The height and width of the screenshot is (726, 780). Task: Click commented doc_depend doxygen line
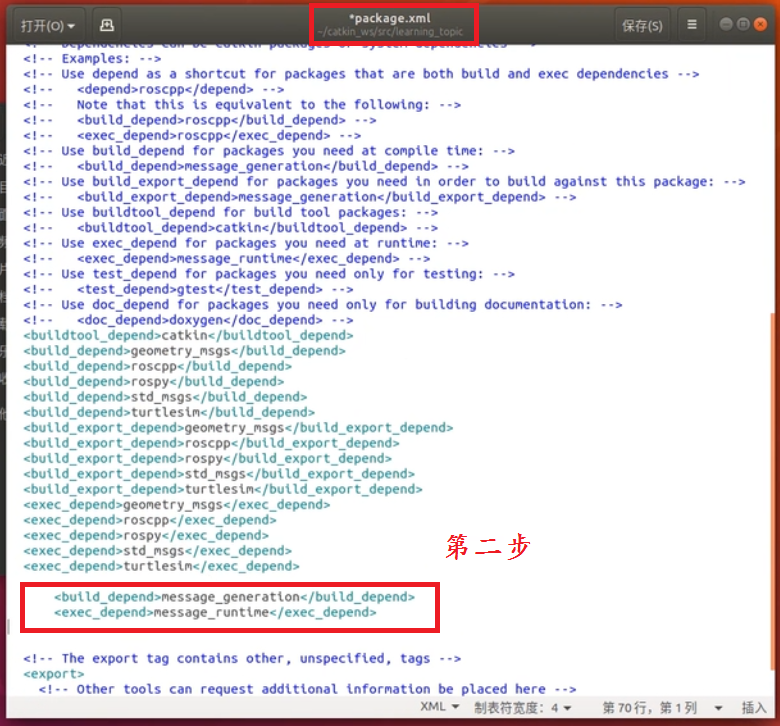[188, 320]
